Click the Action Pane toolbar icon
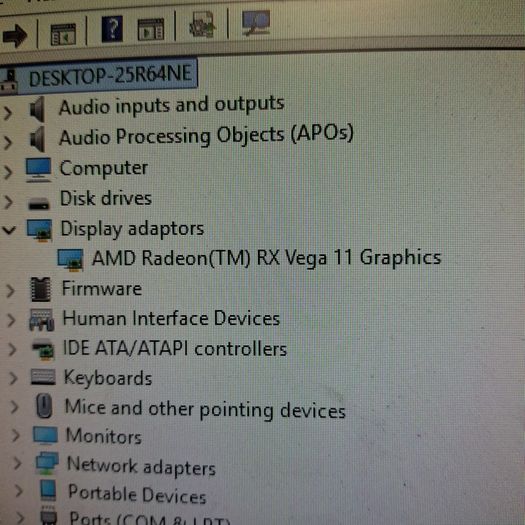The height and width of the screenshot is (525, 525). coord(151,29)
